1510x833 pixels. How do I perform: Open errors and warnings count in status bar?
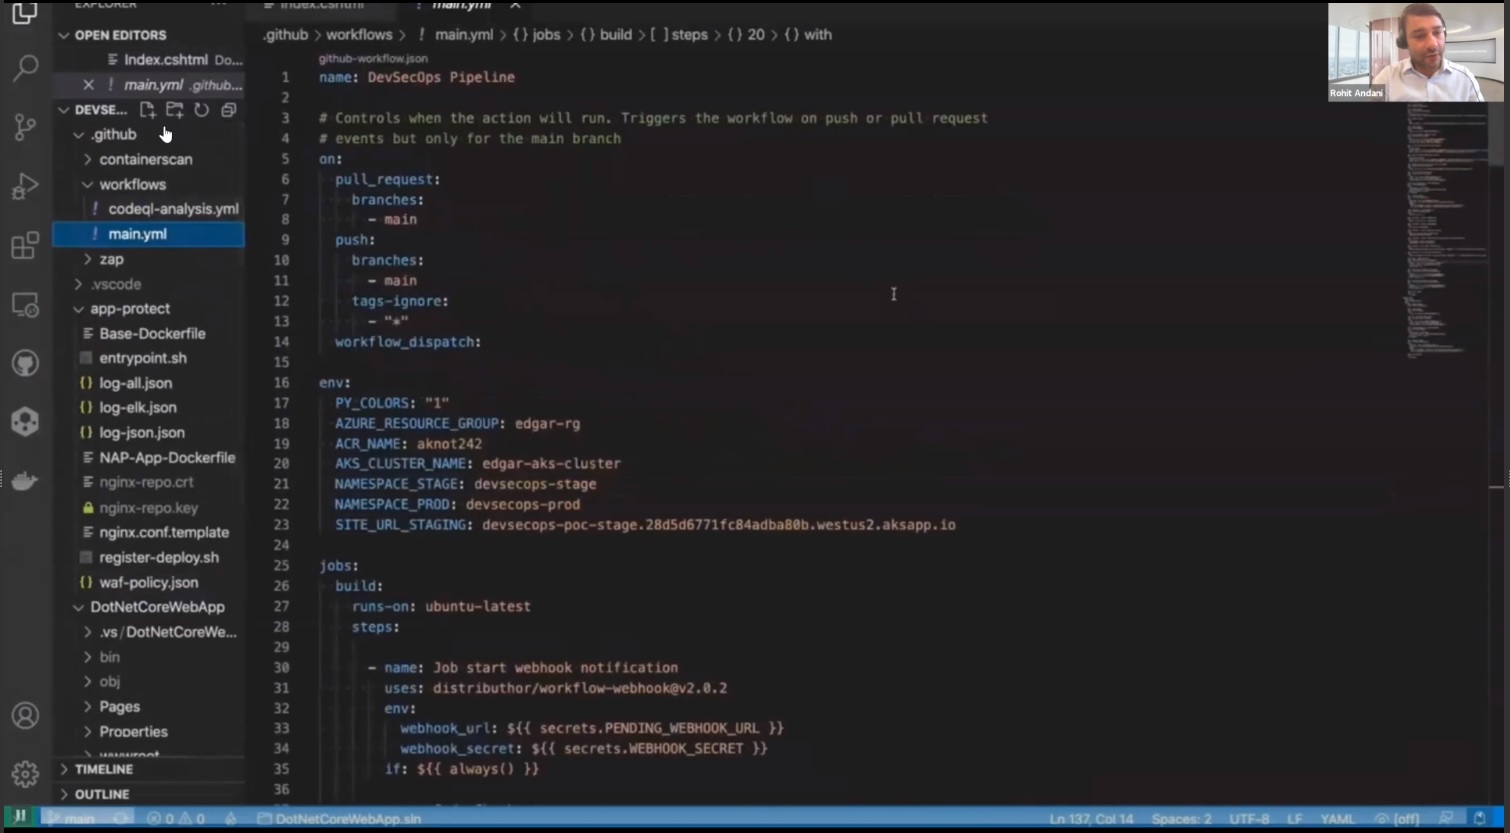[x=175, y=818]
